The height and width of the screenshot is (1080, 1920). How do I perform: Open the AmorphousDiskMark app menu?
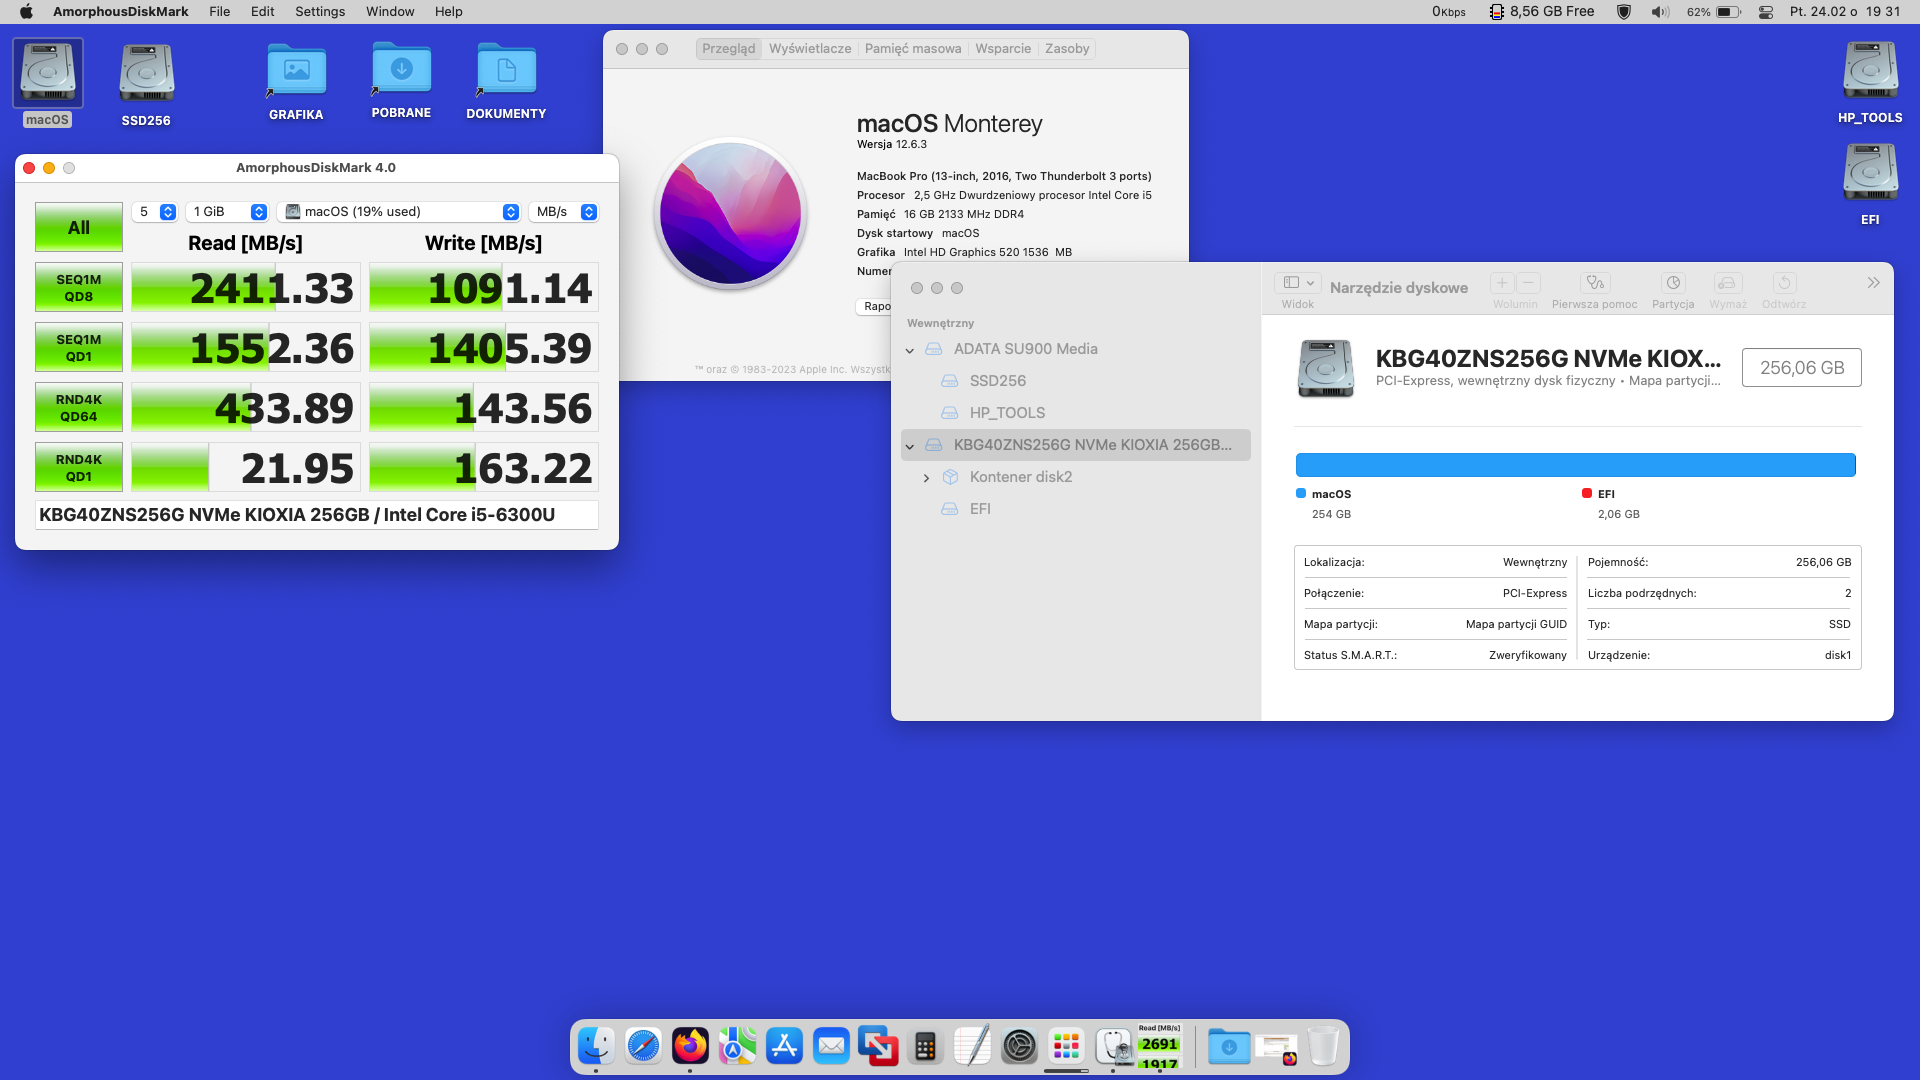121,12
